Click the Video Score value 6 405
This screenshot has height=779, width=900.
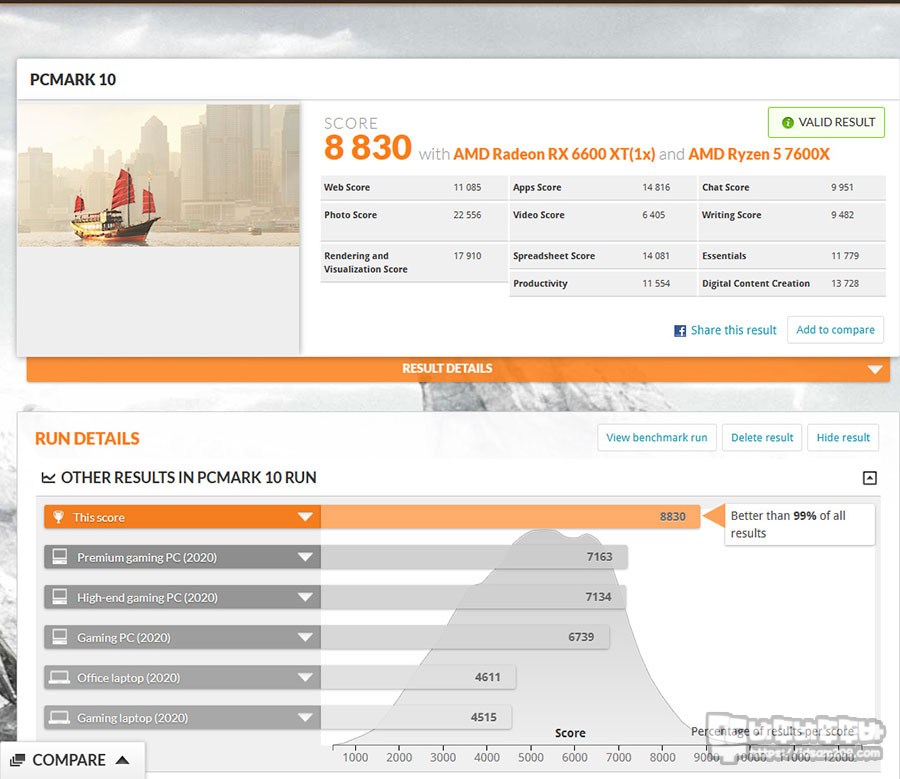coord(654,215)
